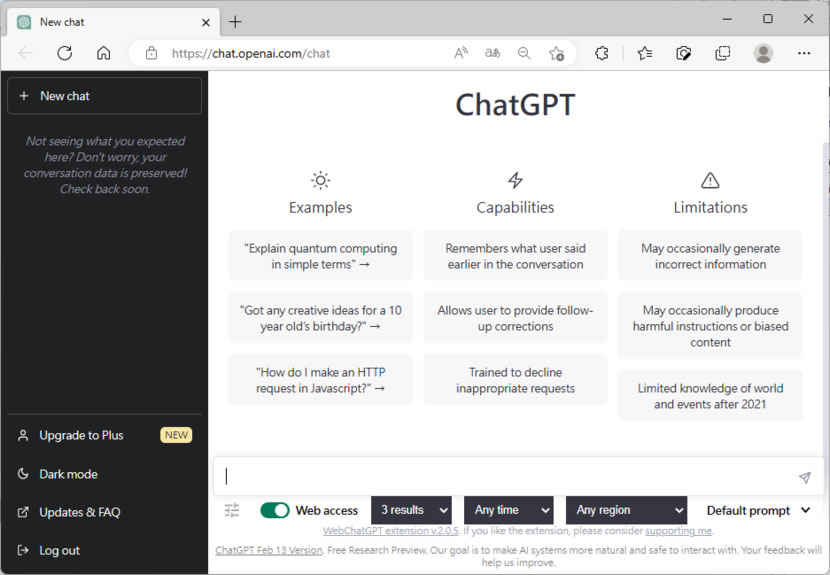Use example "Explain quantum computing in simple terms"
The width and height of the screenshot is (830, 575).
(x=320, y=256)
